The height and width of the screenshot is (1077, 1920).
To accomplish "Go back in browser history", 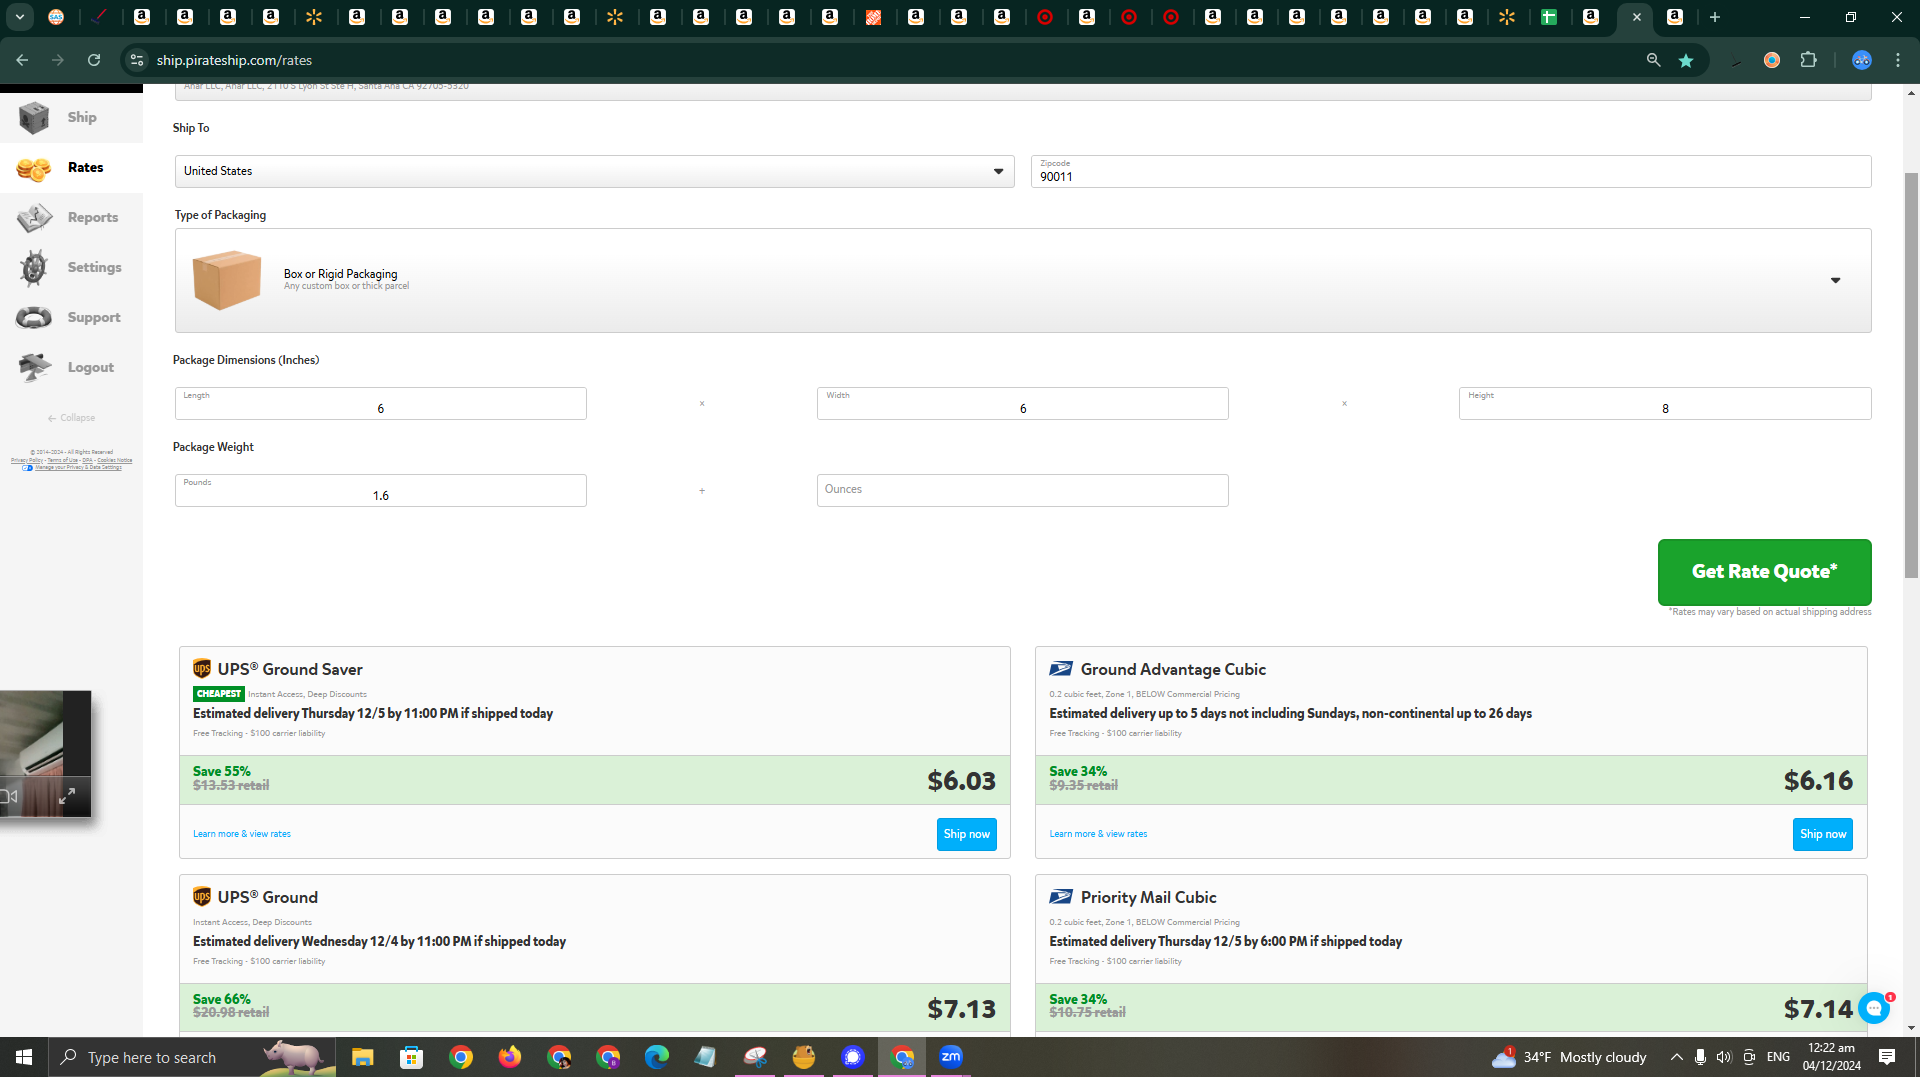I will click(x=22, y=60).
